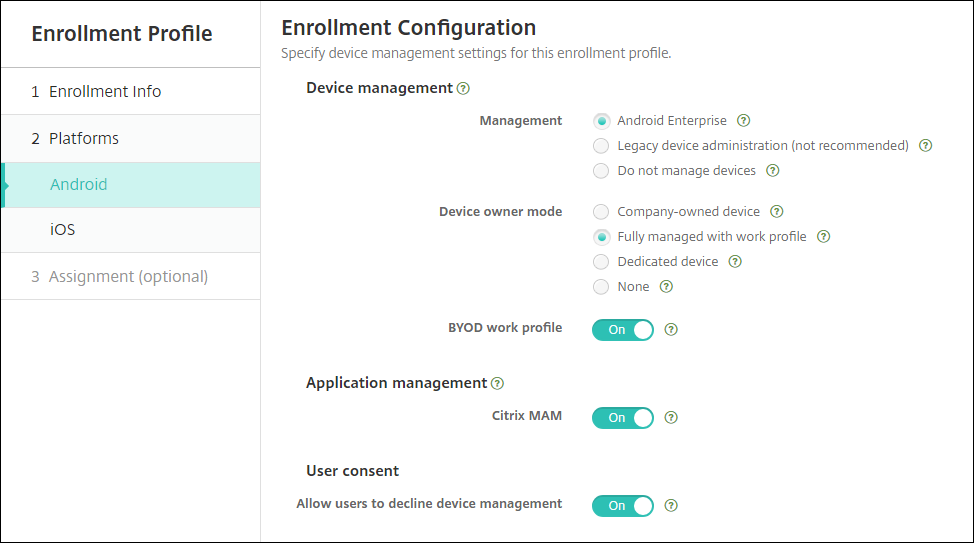This screenshot has width=974, height=543.
Task: Disable the Citrix MAM toggle
Action: [x=622, y=418]
